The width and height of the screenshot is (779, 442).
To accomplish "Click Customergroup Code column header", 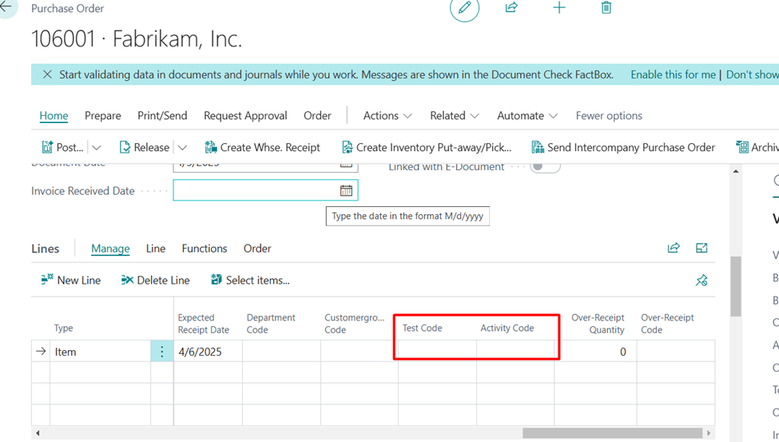I will [354, 323].
